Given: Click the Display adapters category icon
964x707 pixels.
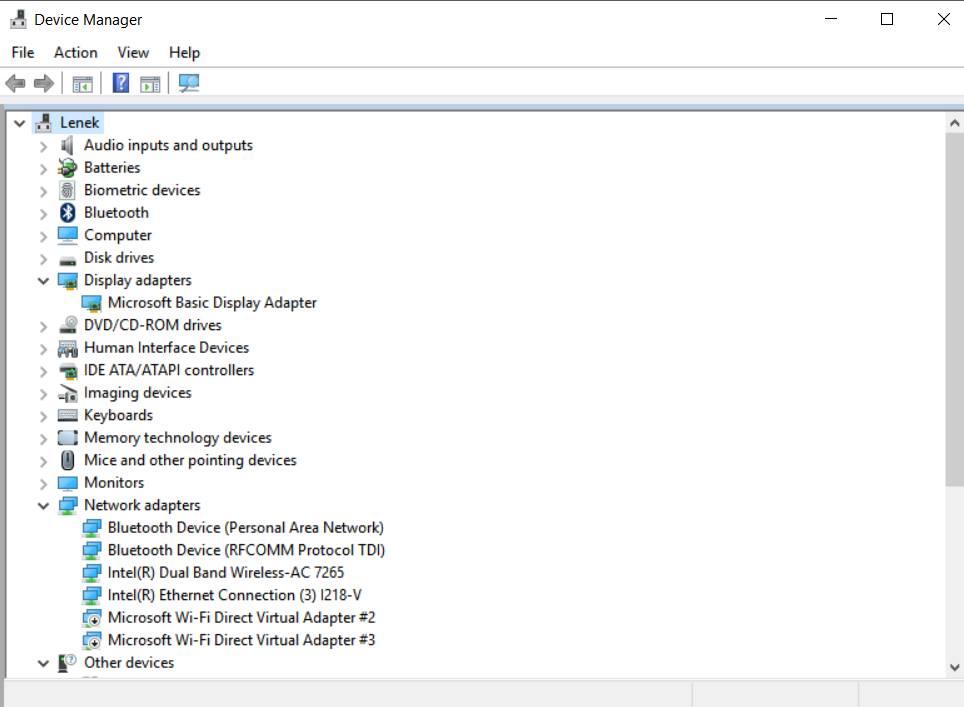Looking at the screenshot, I should pyautogui.click(x=68, y=281).
